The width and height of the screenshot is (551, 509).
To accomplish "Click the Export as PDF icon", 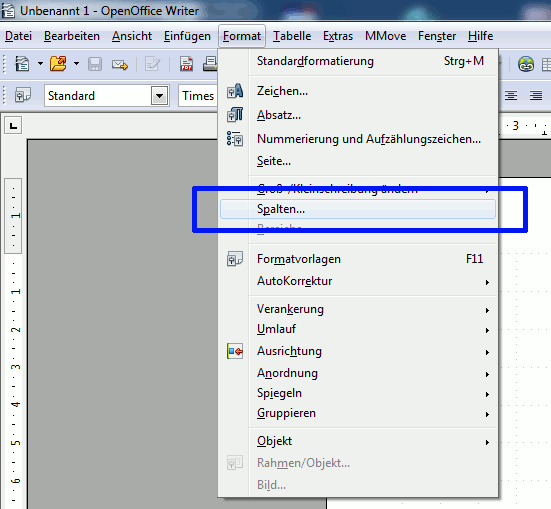I will pos(187,64).
